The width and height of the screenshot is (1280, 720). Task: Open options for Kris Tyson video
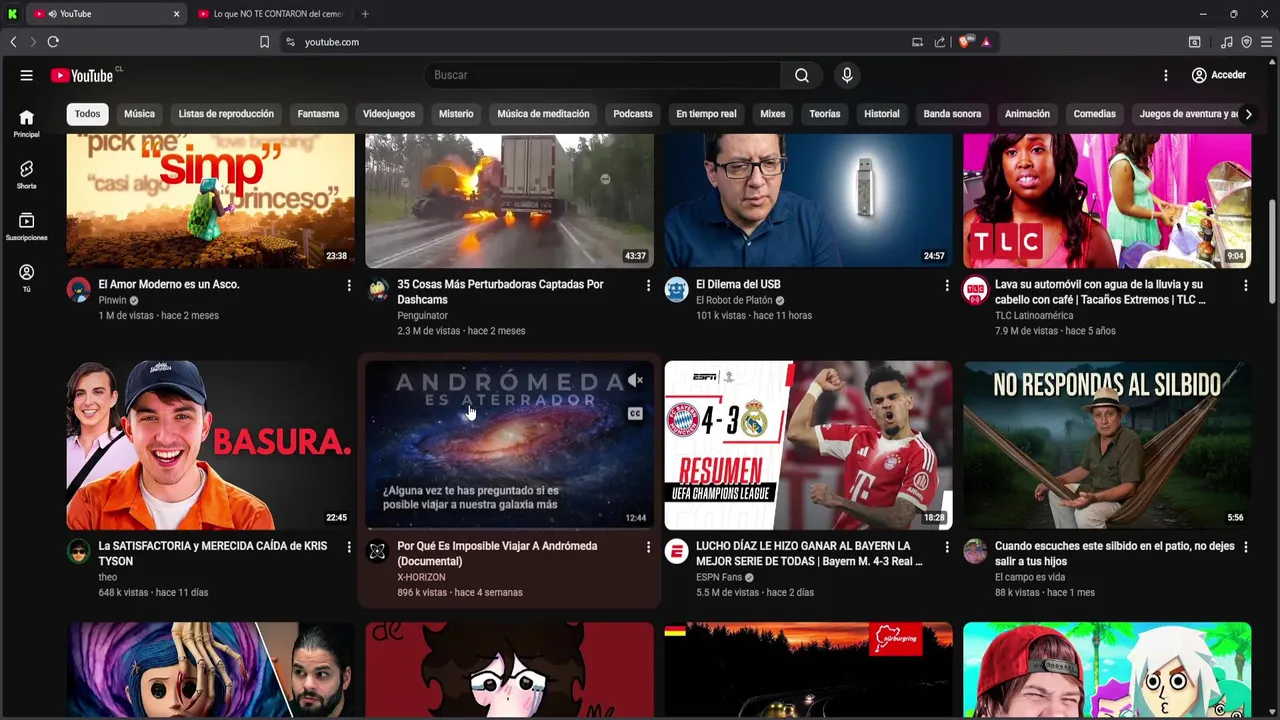click(349, 547)
